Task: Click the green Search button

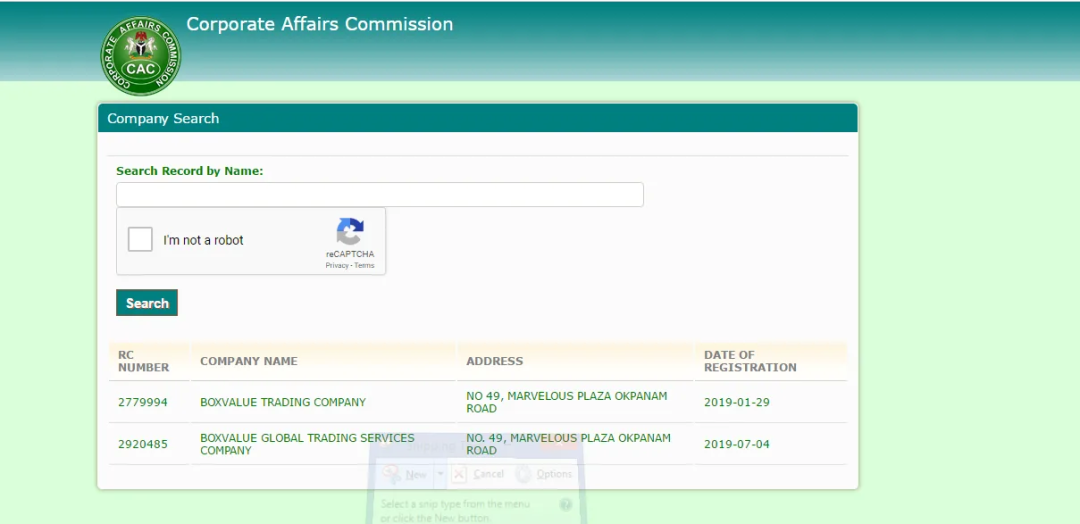Action: coord(147,303)
